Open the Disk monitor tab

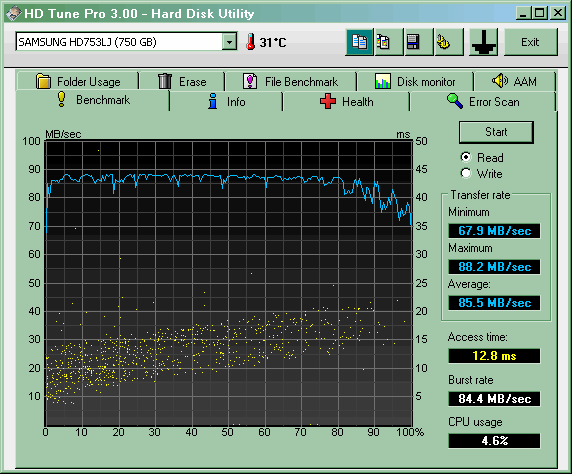pos(415,81)
